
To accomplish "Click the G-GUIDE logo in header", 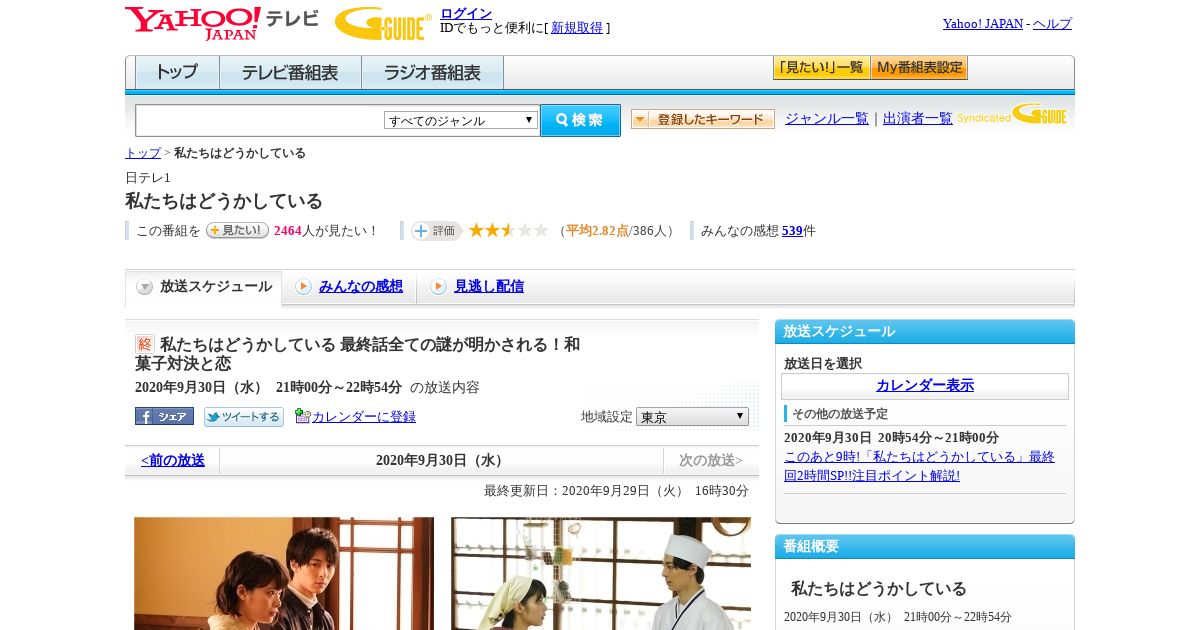I will (383, 23).
